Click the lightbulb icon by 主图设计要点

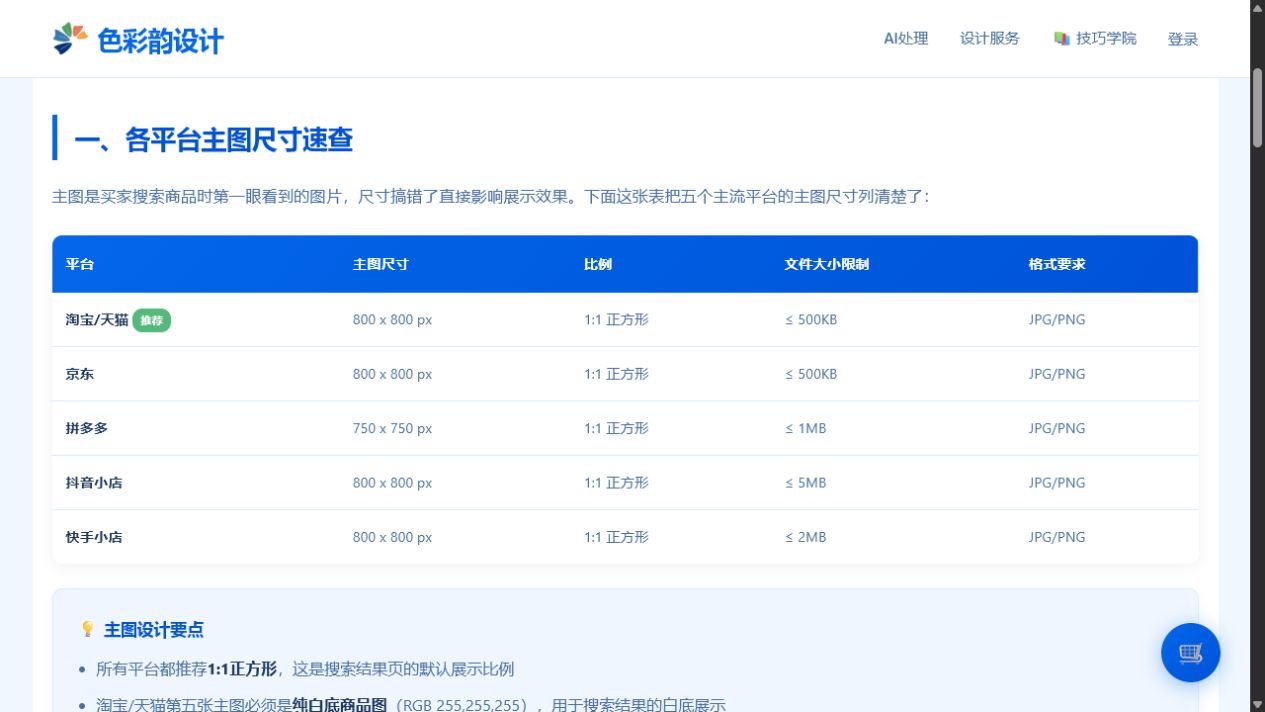pyautogui.click(x=88, y=629)
